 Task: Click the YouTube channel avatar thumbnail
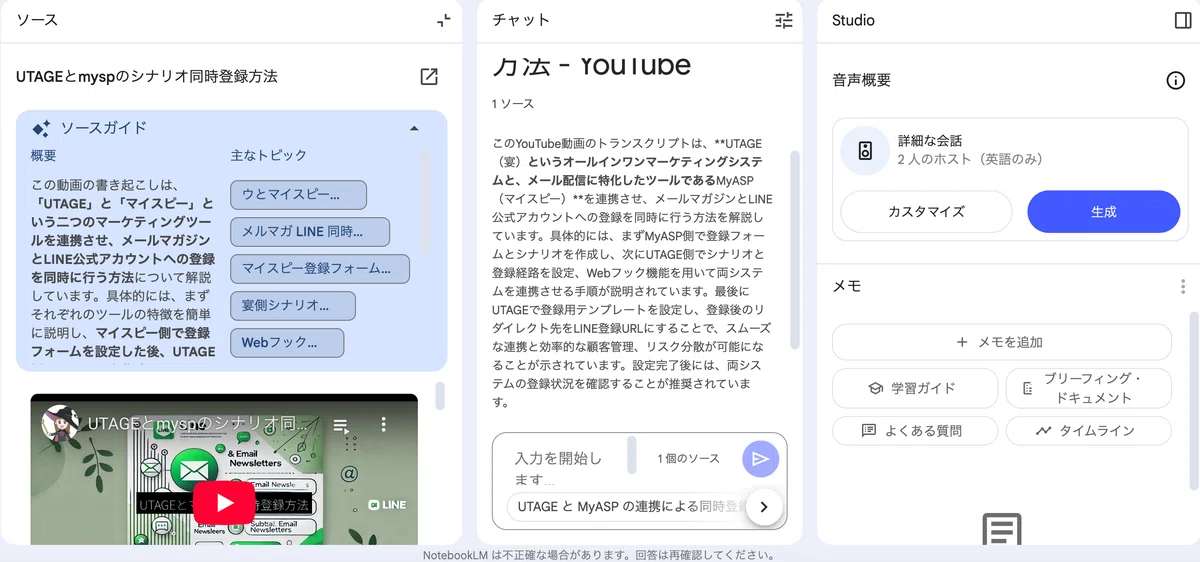(61, 424)
